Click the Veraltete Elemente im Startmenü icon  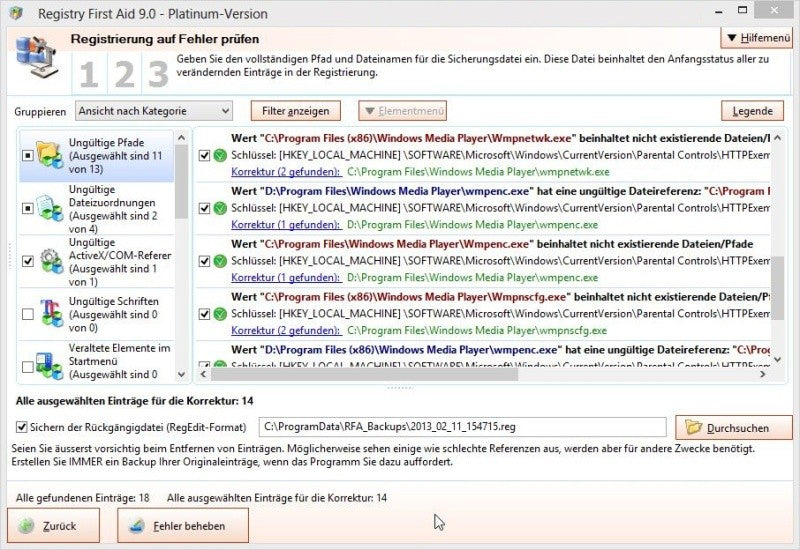(x=49, y=365)
